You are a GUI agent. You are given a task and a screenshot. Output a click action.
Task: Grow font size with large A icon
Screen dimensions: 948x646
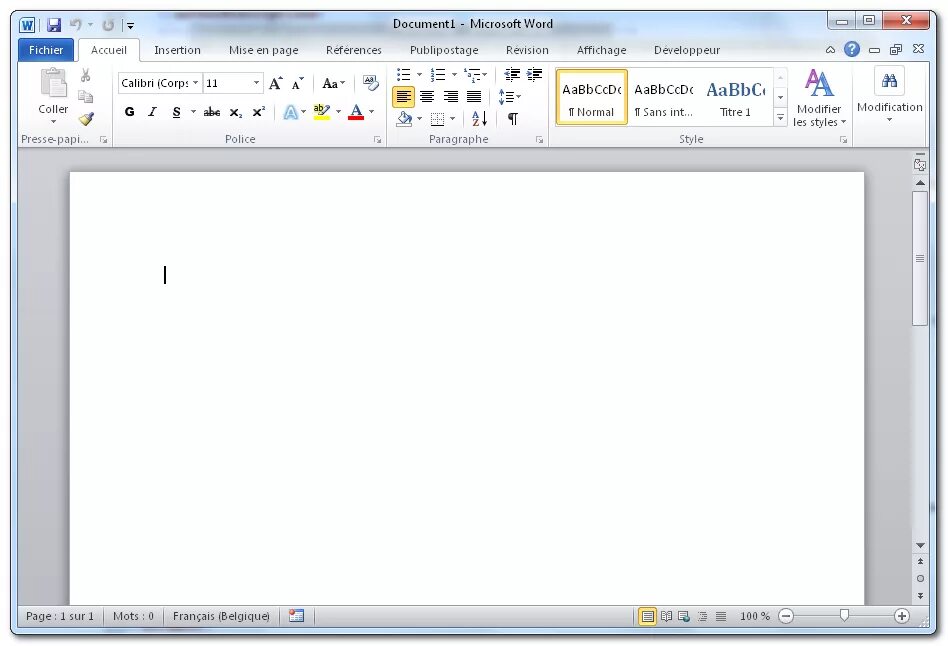pos(276,83)
